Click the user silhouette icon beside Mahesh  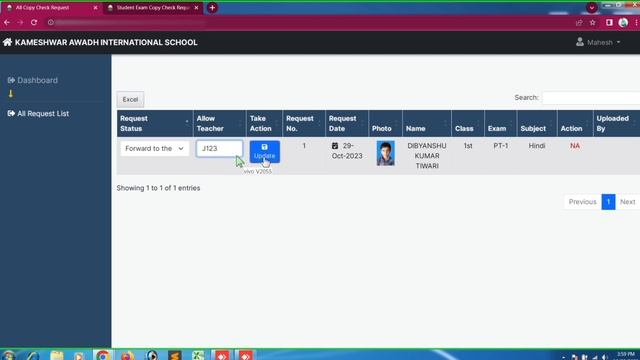[x=580, y=42]
